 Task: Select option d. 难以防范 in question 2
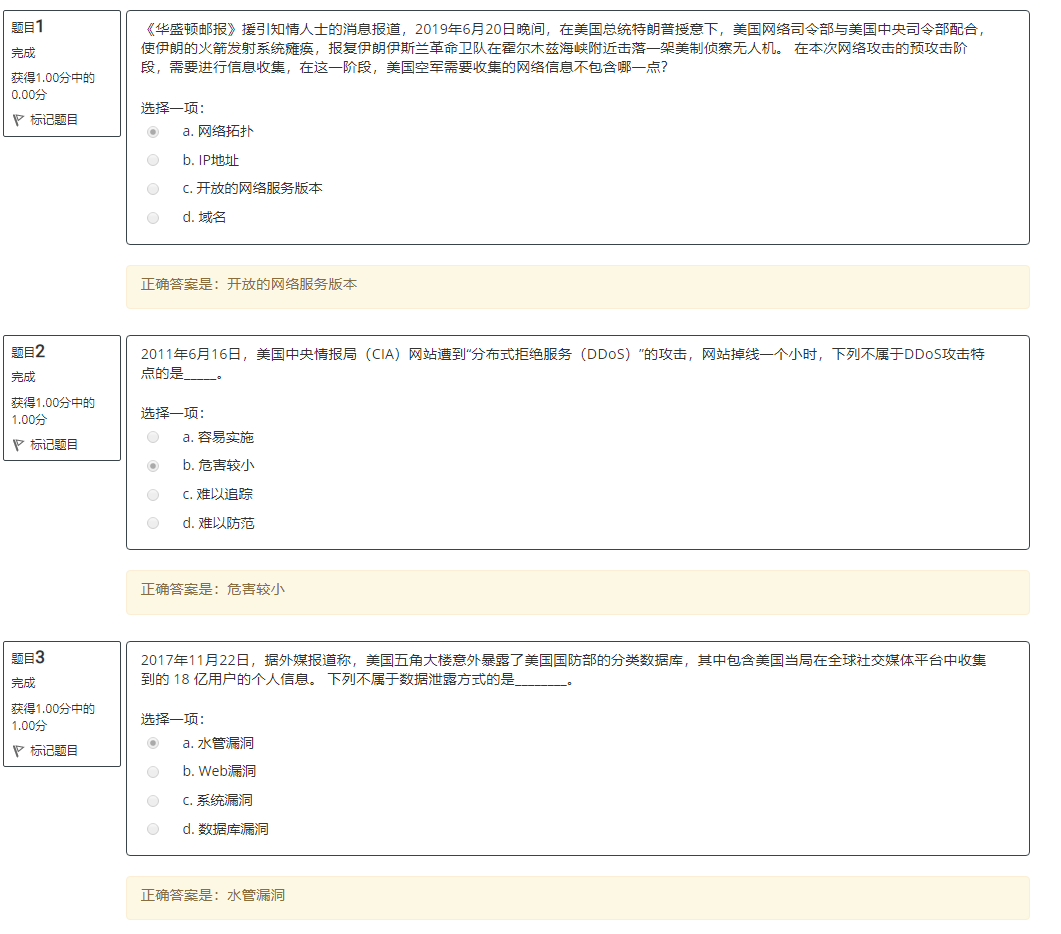[x=153, y=522]
